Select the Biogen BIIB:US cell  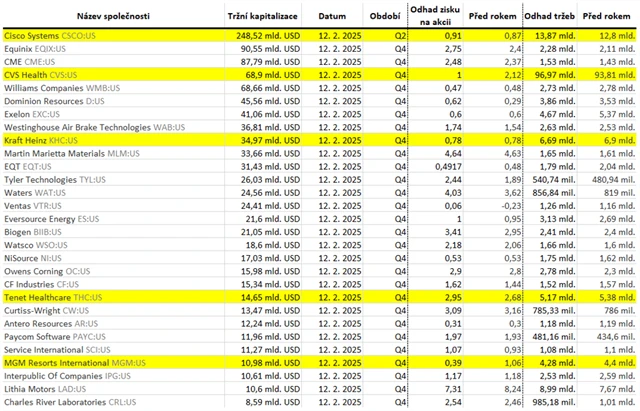pyautogui.click(x=33, y=232)
